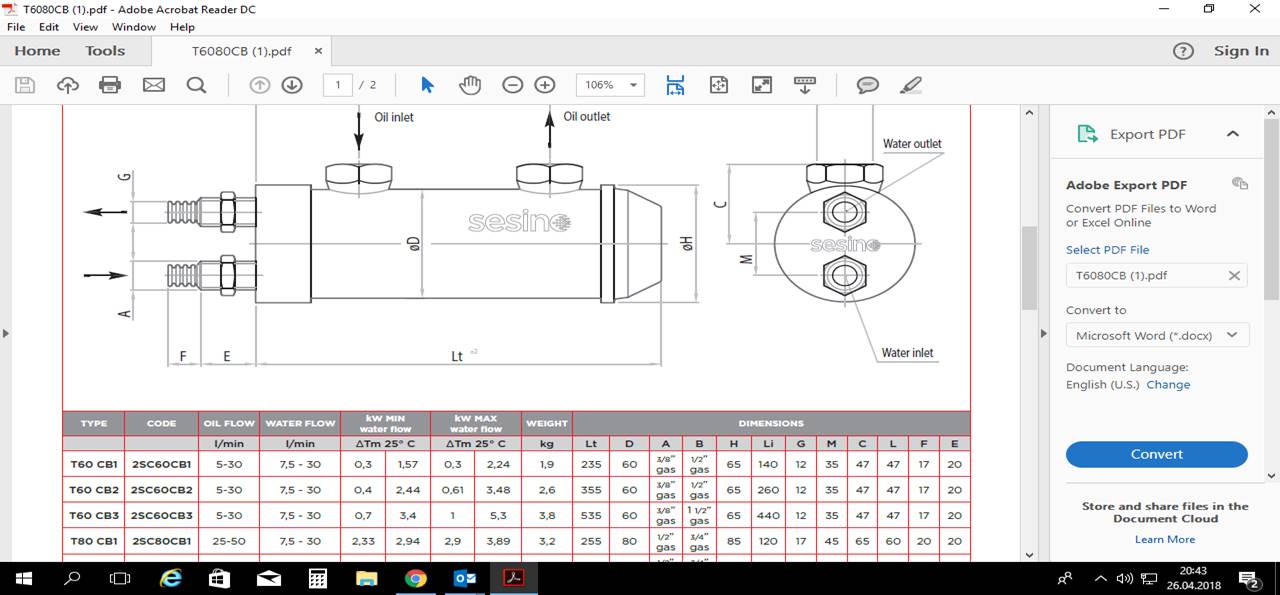This screenshot has height=595, width=1280.
Task: Switch to the Home tab
Action: click(37, 51)
